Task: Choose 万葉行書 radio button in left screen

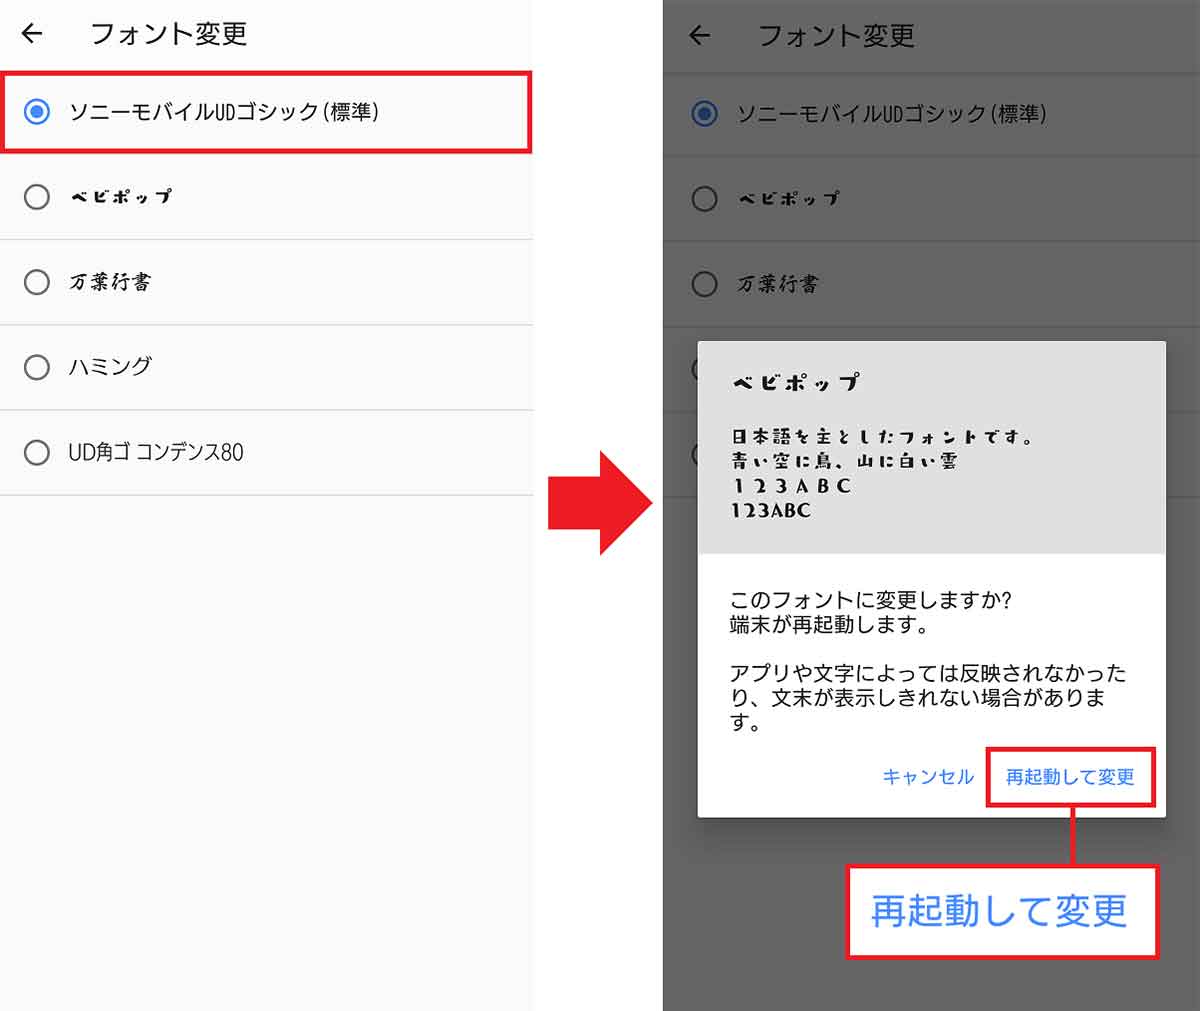Action: click(37, 282)
